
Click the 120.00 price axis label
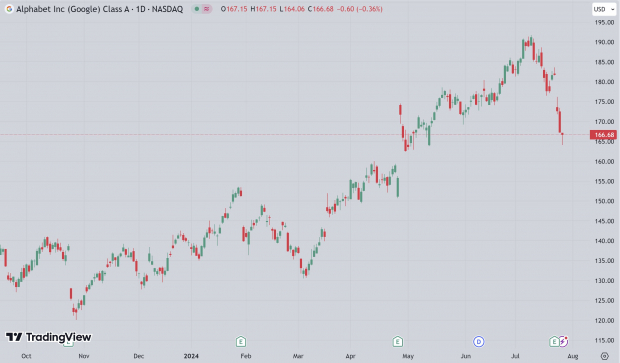(605, 320)
